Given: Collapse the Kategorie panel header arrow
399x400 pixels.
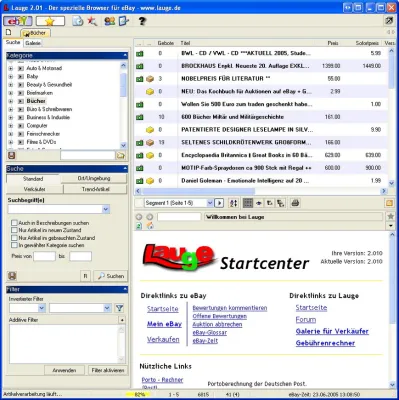Looking at the screenshot, I should tap(125, 55).
